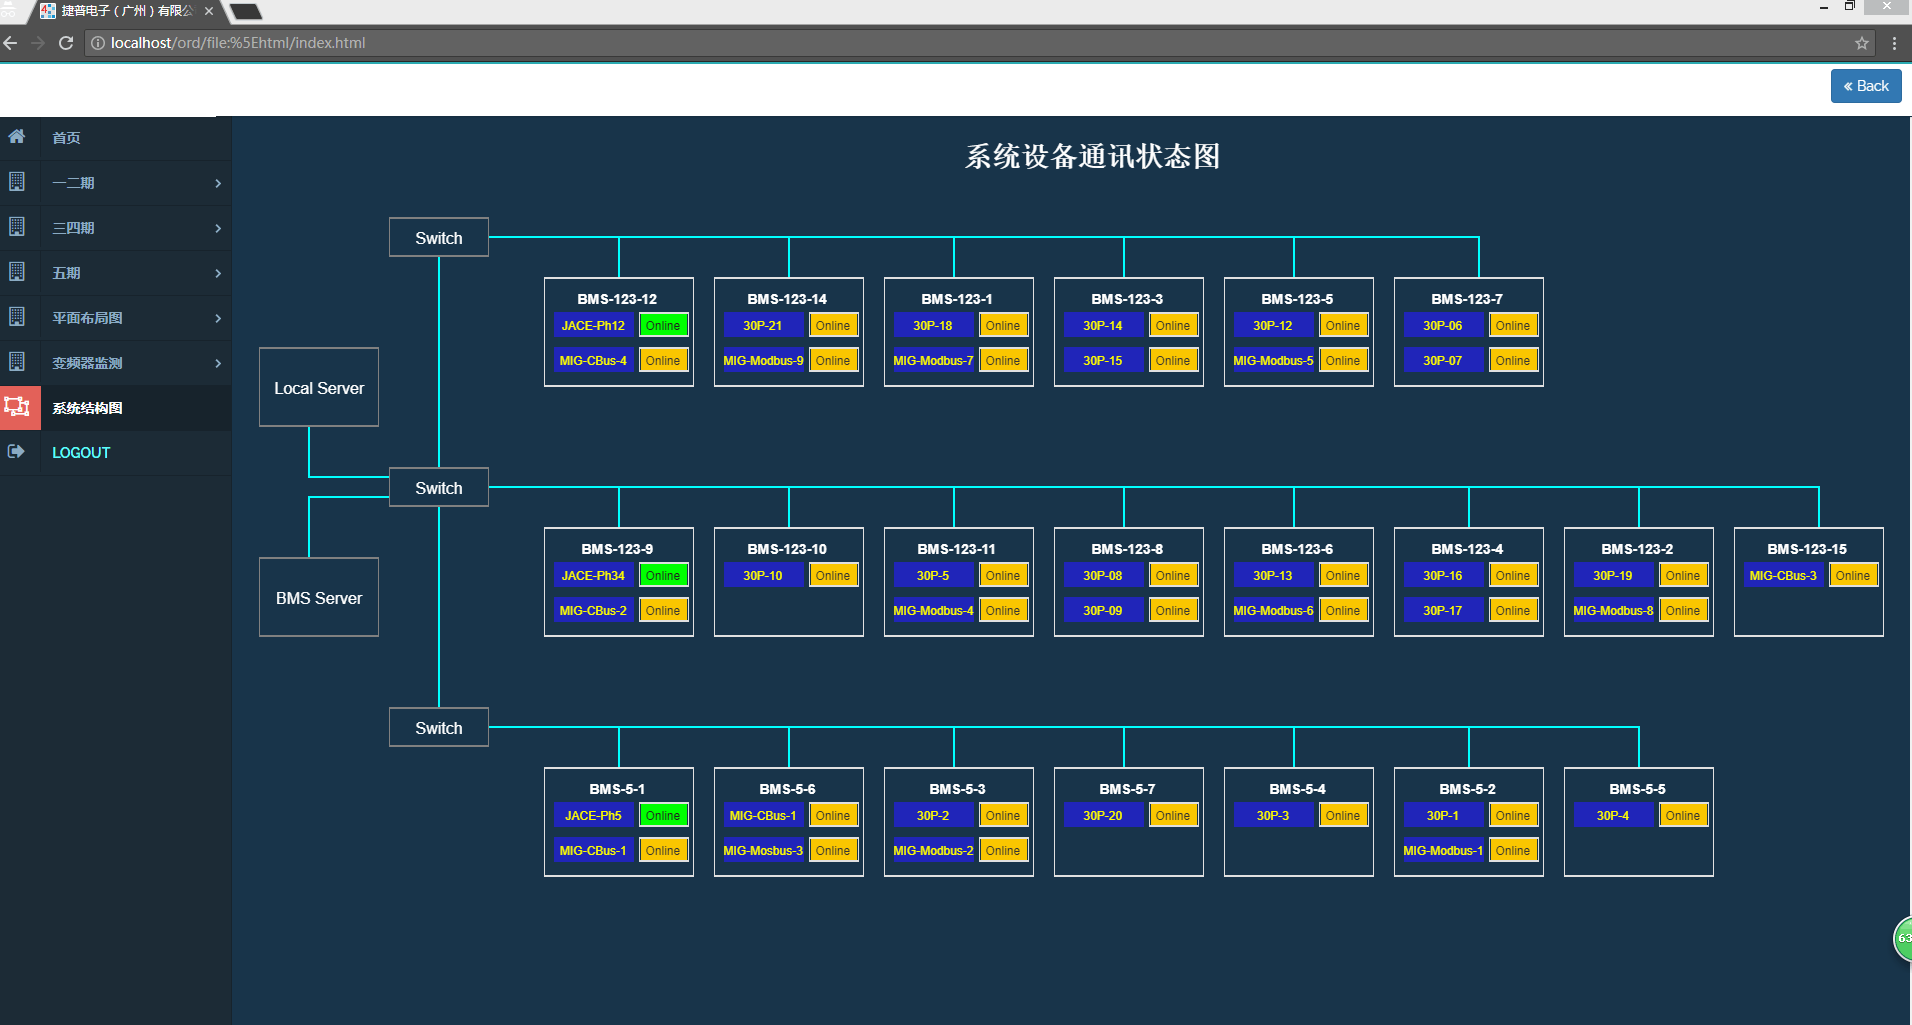
Task: Click the MIG-Modbus-8 device label
Action: pyautogui.click(x=1613, y=611)
